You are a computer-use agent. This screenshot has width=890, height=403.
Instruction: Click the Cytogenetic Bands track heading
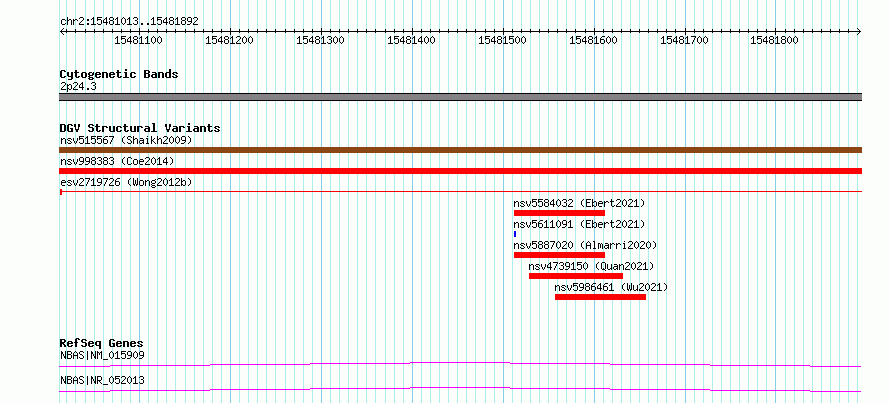click(x=119, y=74)
